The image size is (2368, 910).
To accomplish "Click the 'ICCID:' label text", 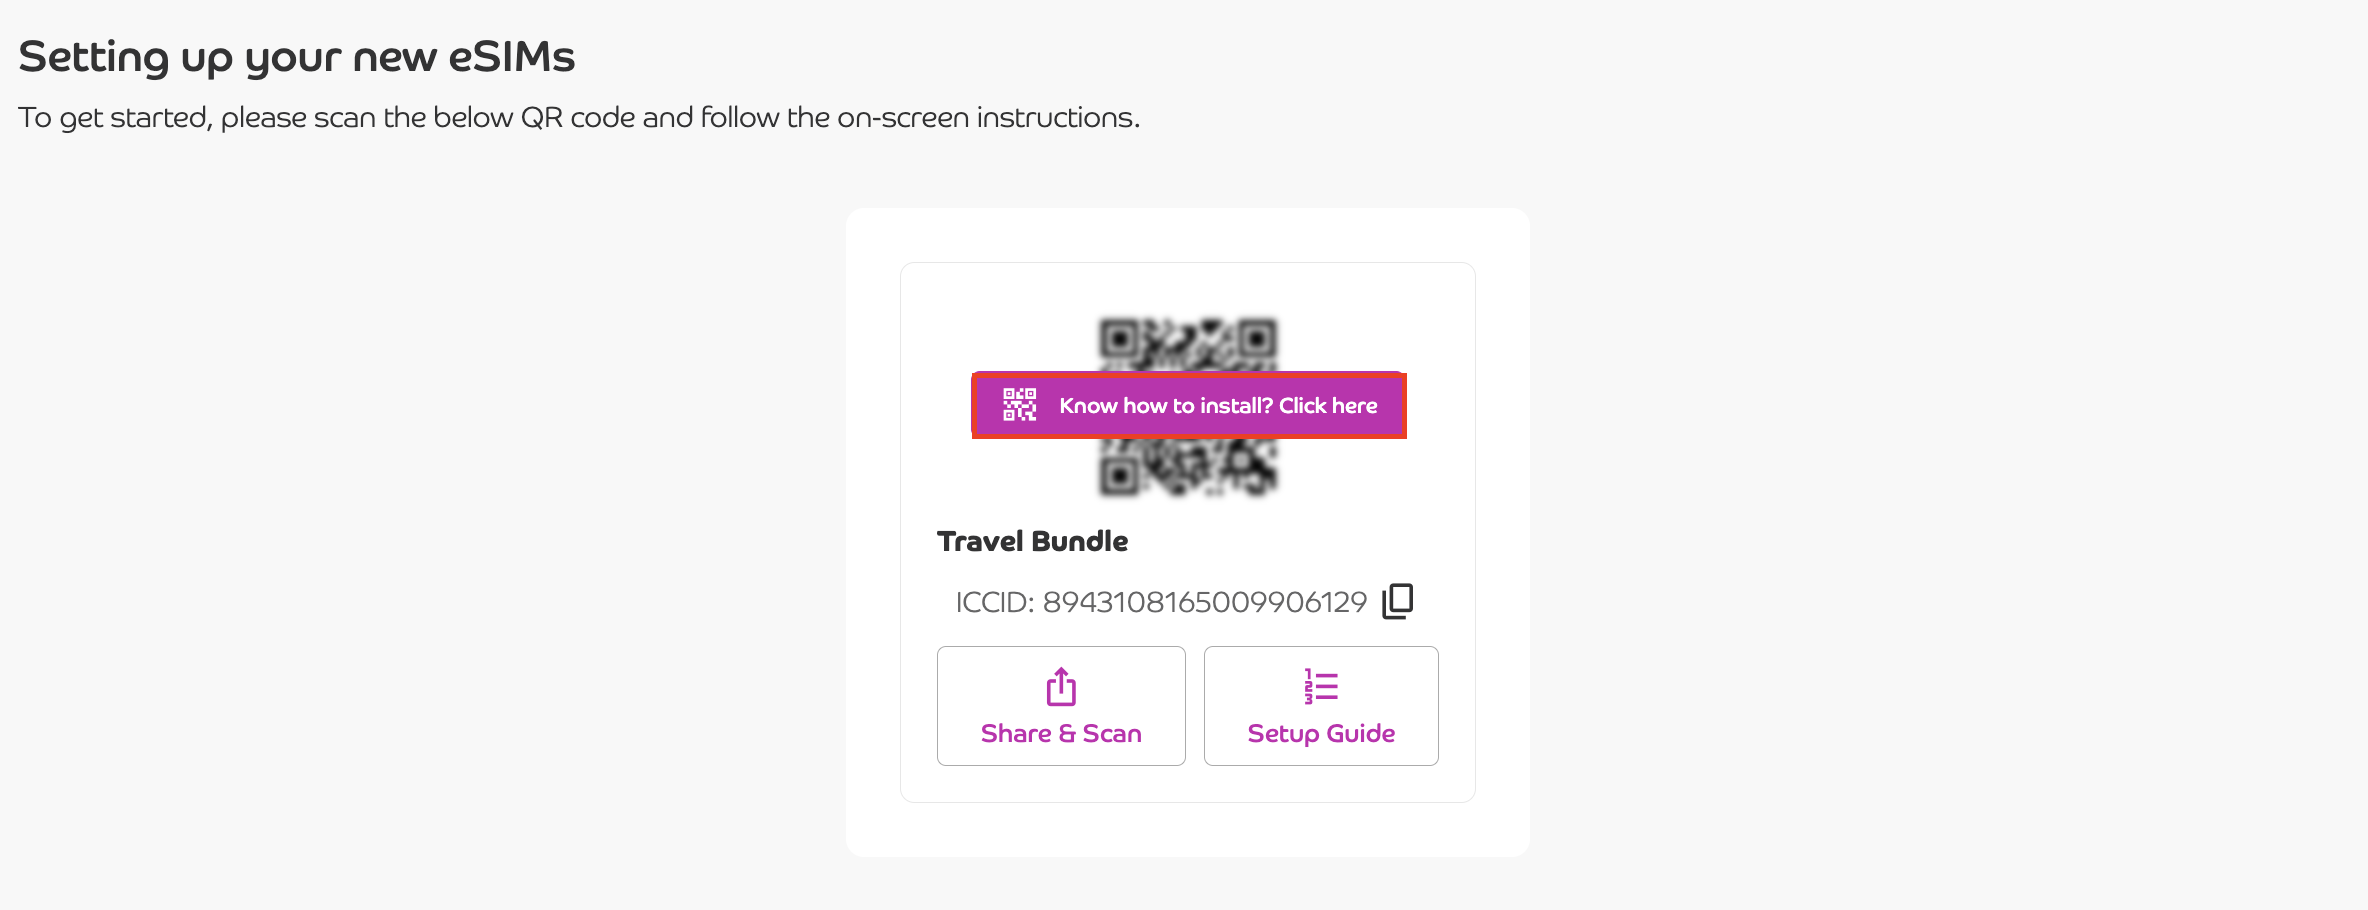I will pyautogui.click(x=994, y=602).
